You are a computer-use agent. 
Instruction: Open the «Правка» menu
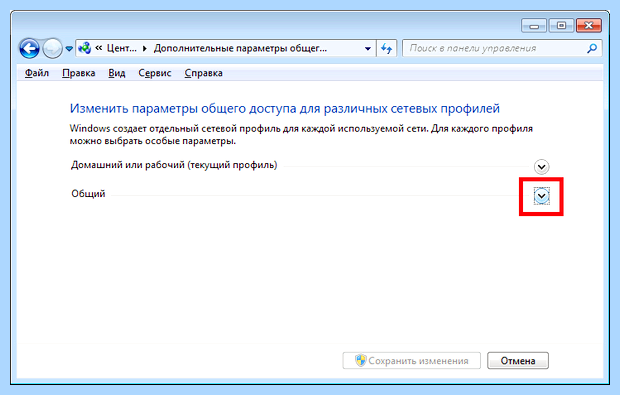pyautogui.click(x=79, y=73)
